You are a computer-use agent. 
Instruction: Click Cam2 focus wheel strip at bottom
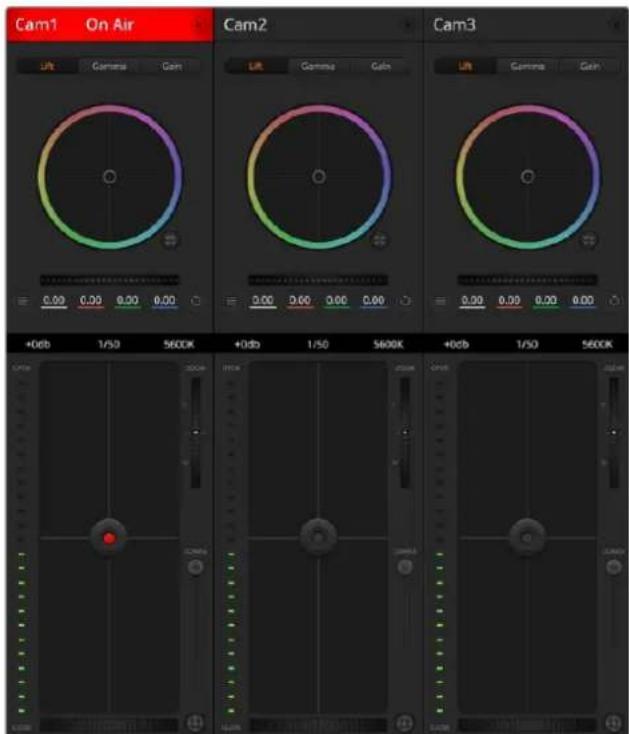[318, 725]
